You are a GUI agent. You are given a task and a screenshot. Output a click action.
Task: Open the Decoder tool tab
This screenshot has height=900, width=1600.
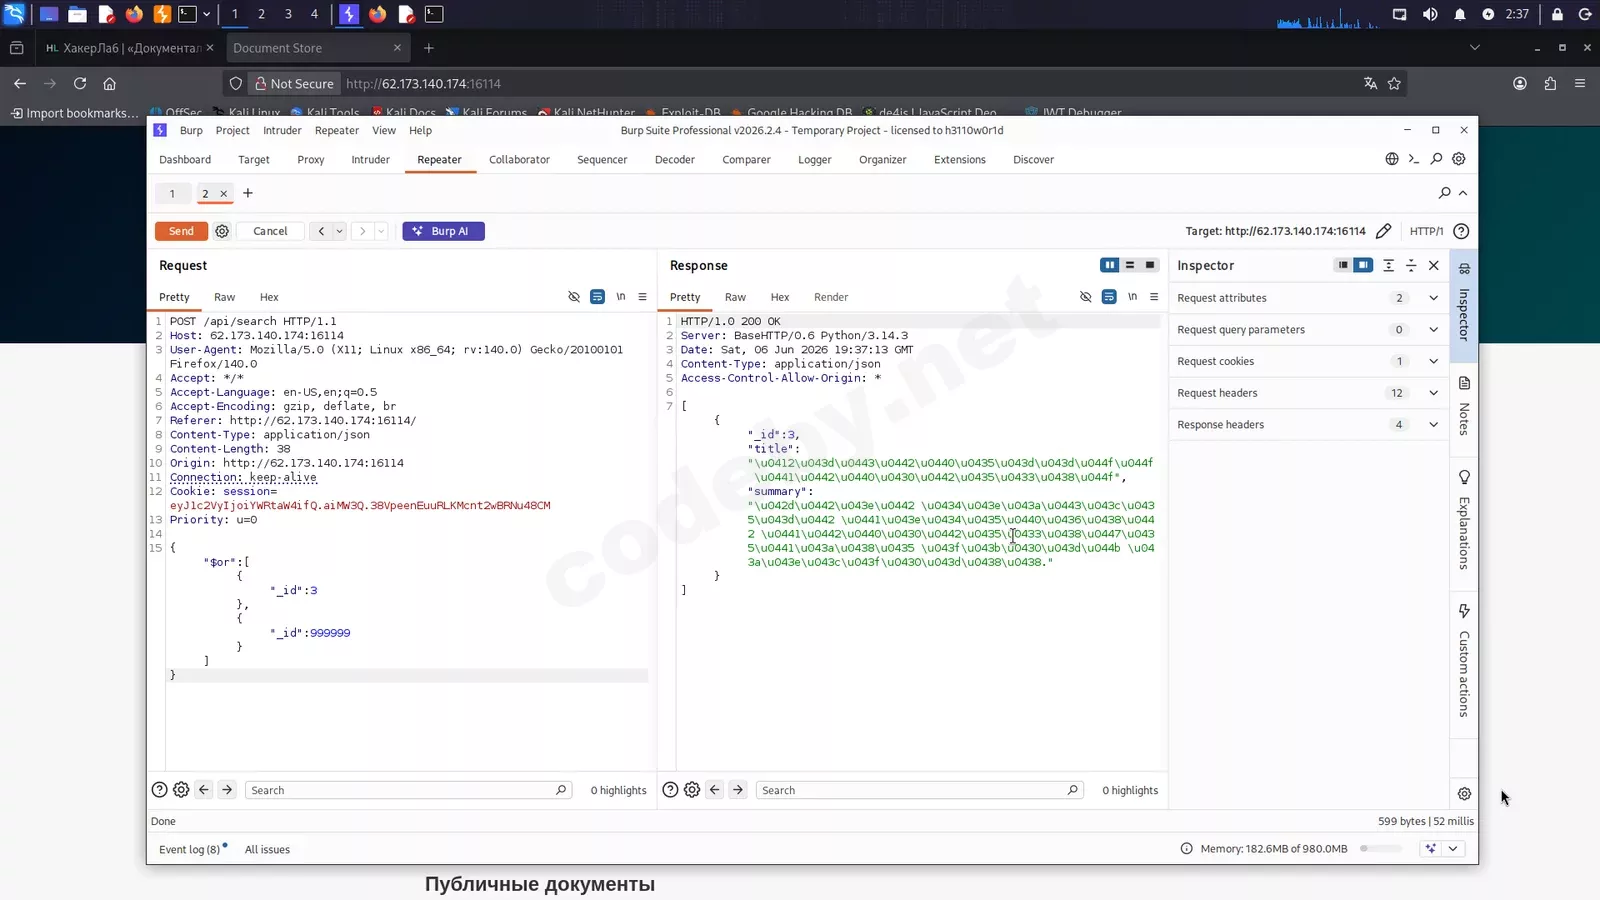(675, 160)
